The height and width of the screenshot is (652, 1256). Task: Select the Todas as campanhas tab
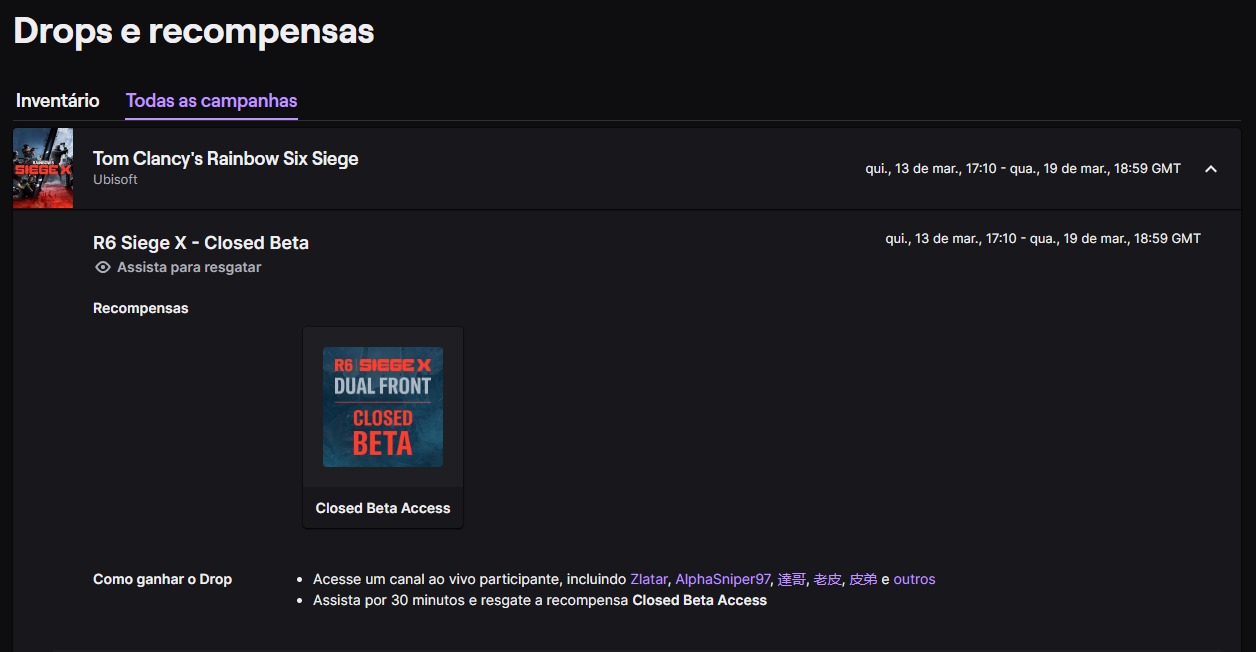click(211, 101)
